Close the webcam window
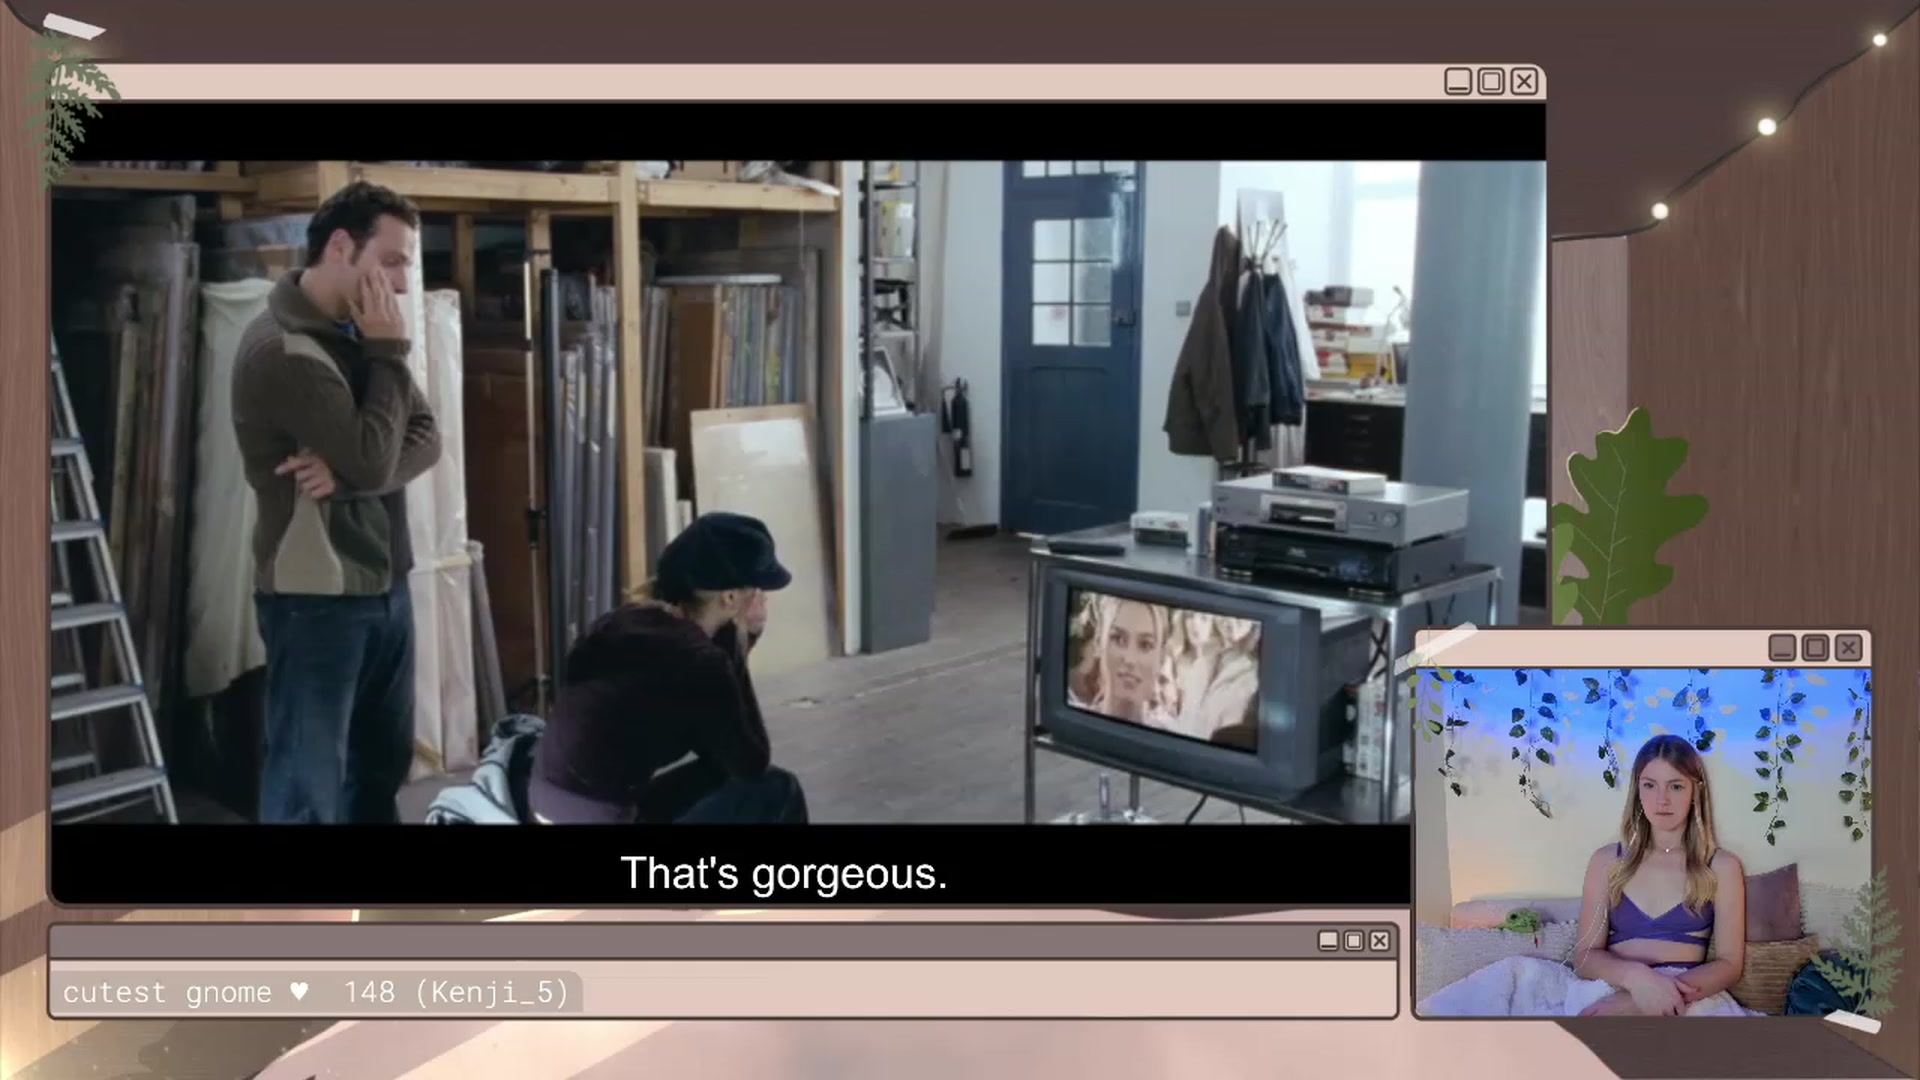The width and height of the screenshot is (1920, 1080). pyautogui.click(x=1848, y=648)
